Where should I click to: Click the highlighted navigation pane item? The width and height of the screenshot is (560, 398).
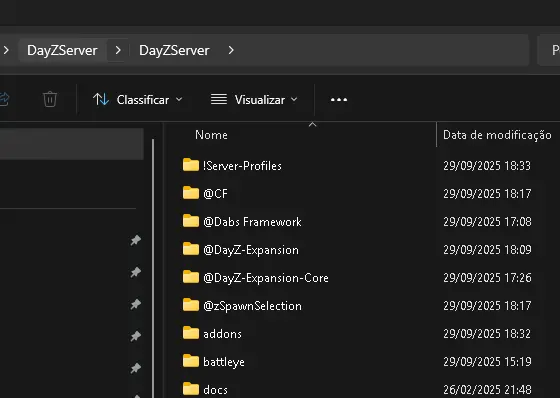click(71, 144)
